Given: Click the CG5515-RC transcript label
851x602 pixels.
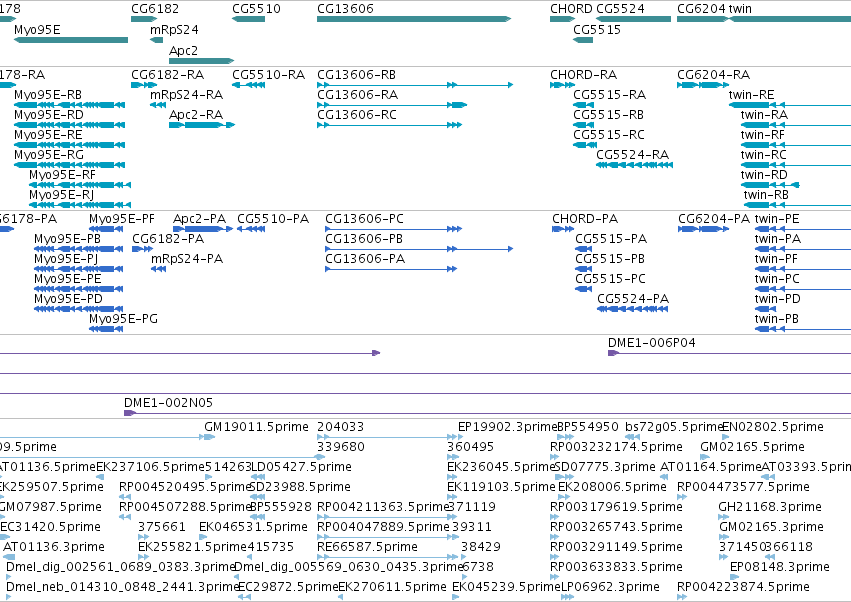Looking at the screenshot, I should [609, 135].
